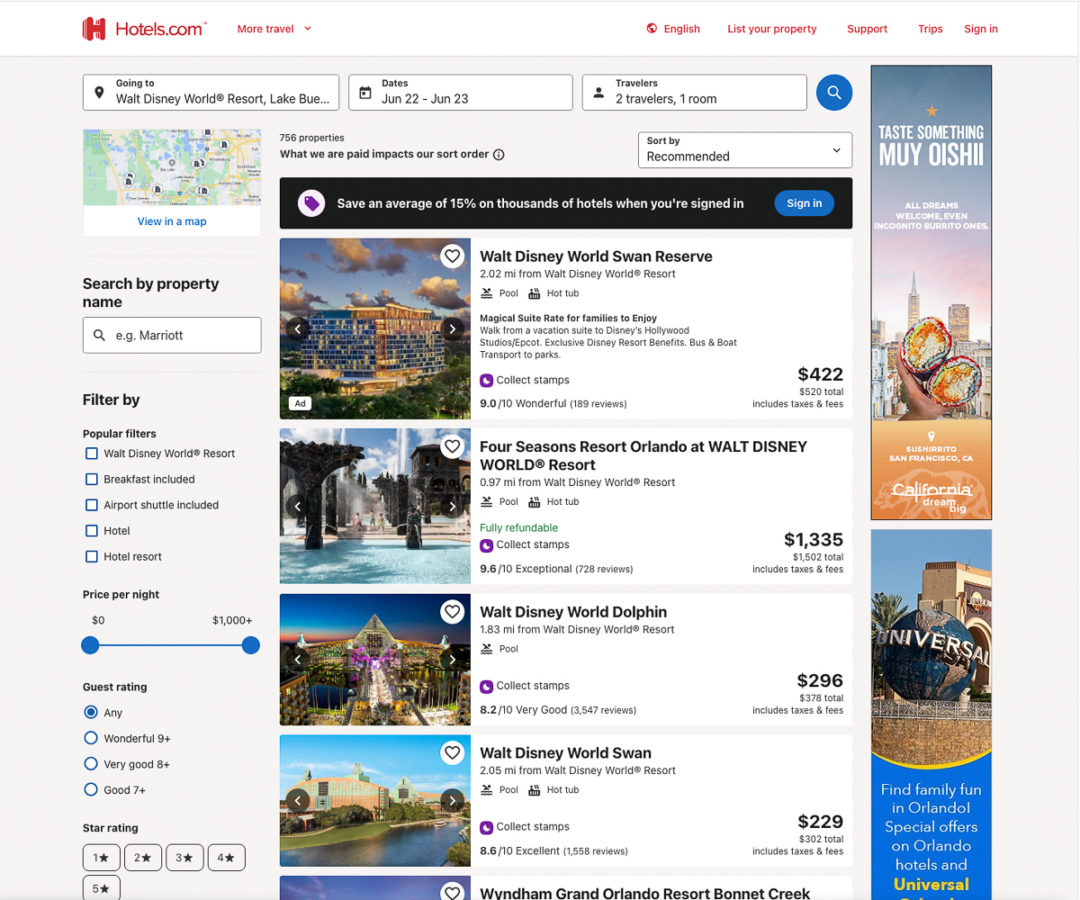The height and width of the screenshot is (900, 1080).
Task: Enable the Walt Disney World Resort filter
Action: click(x=90, y=453)
